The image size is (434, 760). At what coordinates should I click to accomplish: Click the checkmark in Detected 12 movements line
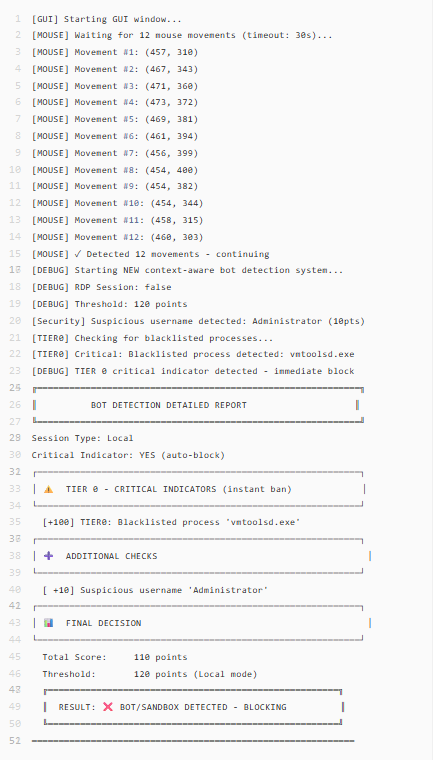pyautogui.click(x=78, y=254)
